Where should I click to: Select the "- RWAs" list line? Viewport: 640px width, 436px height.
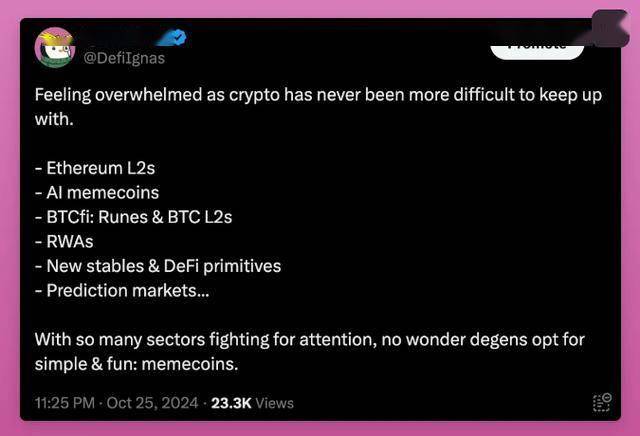[x=64, y=242]
